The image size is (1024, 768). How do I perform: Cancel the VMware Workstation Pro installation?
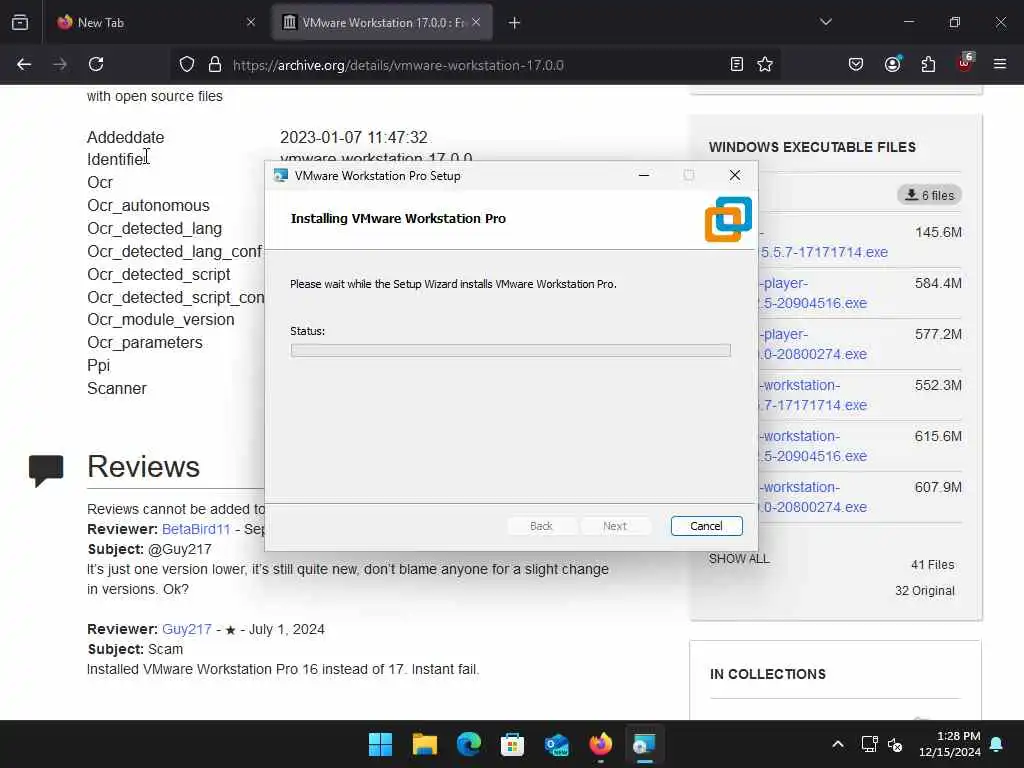click(706, 526)
